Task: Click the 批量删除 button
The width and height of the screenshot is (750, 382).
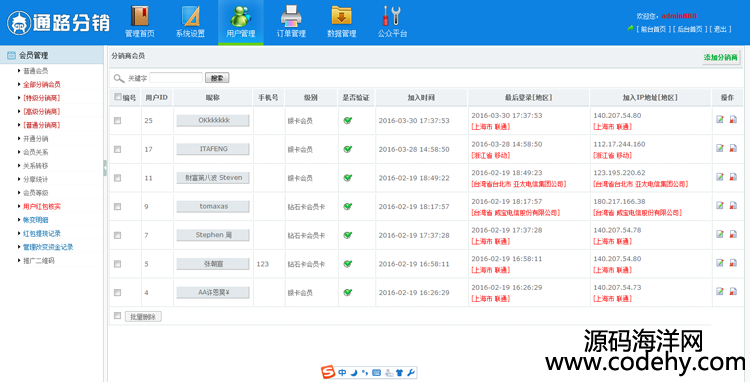Action: 143,317
